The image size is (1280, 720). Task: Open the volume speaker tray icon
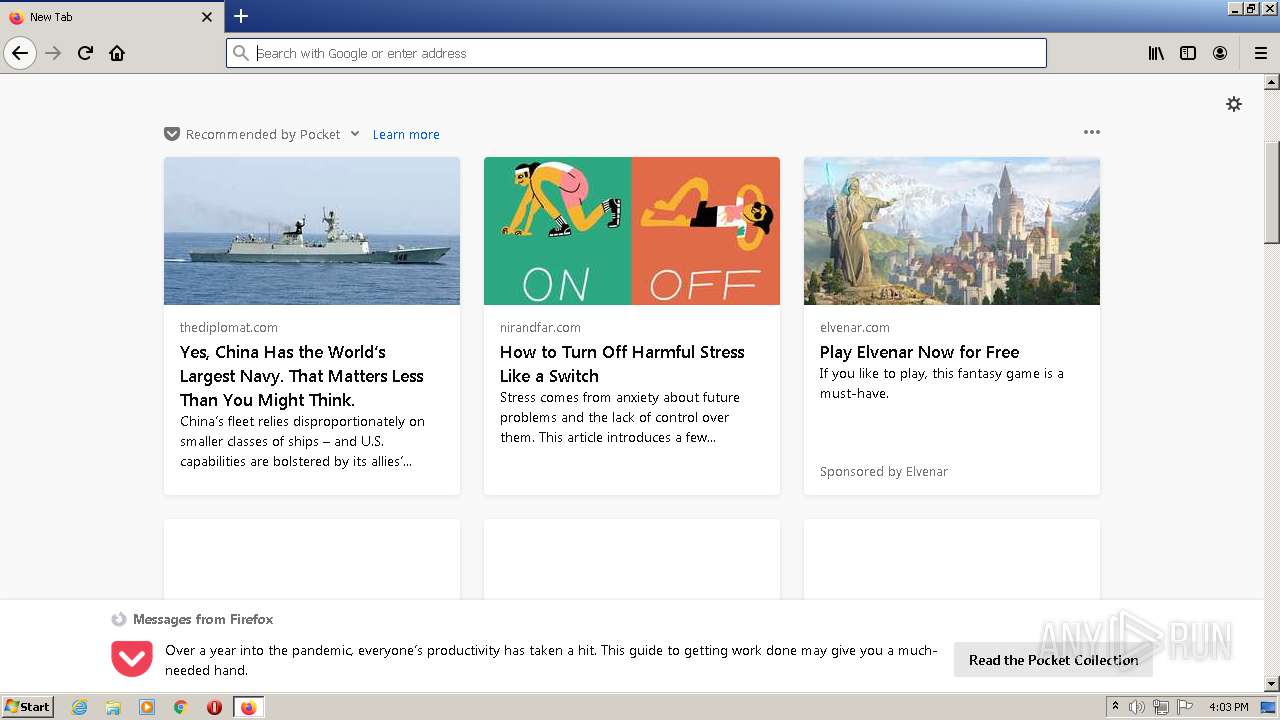pyautogui.click(x=1137, y=707)
